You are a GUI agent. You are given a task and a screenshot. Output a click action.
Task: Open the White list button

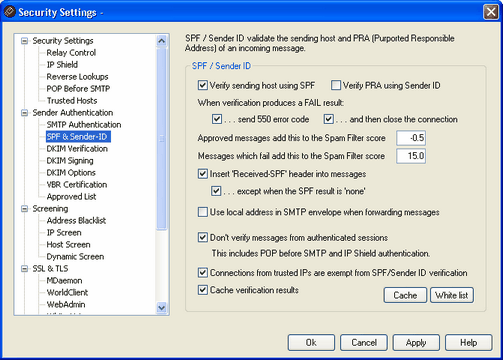pyautogui.click(x=452, y=295)
